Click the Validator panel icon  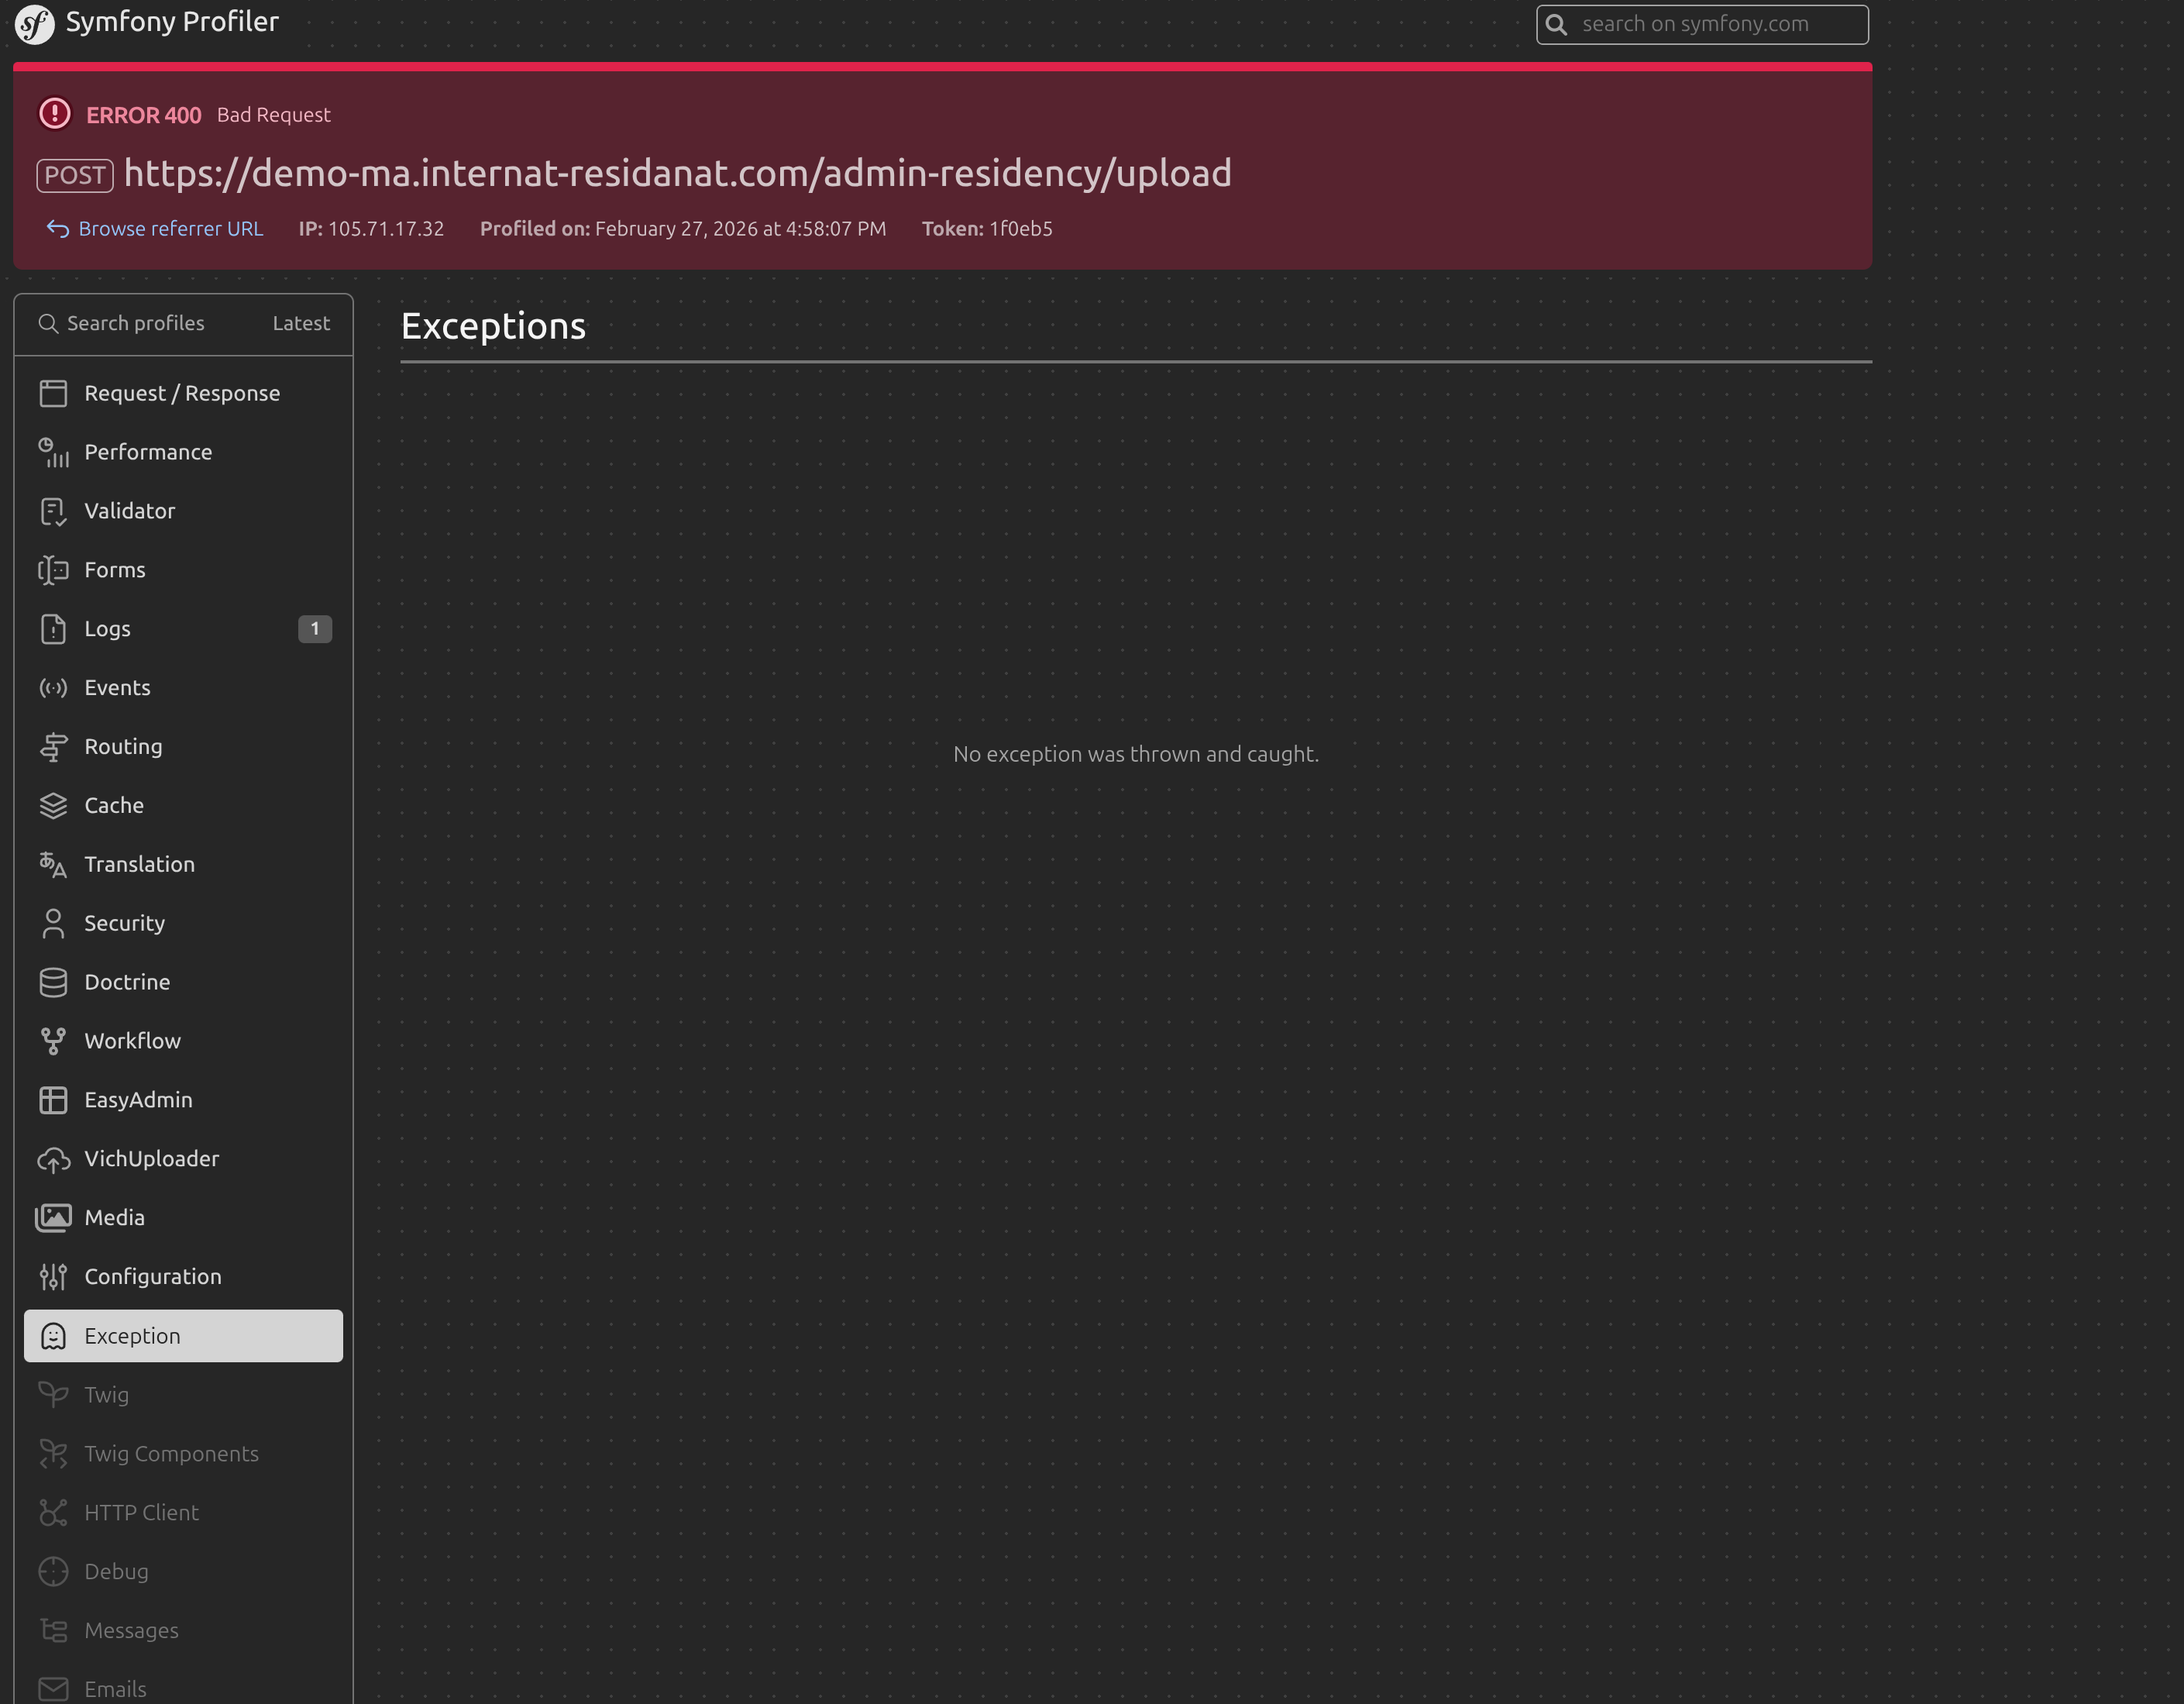(53, 511)
